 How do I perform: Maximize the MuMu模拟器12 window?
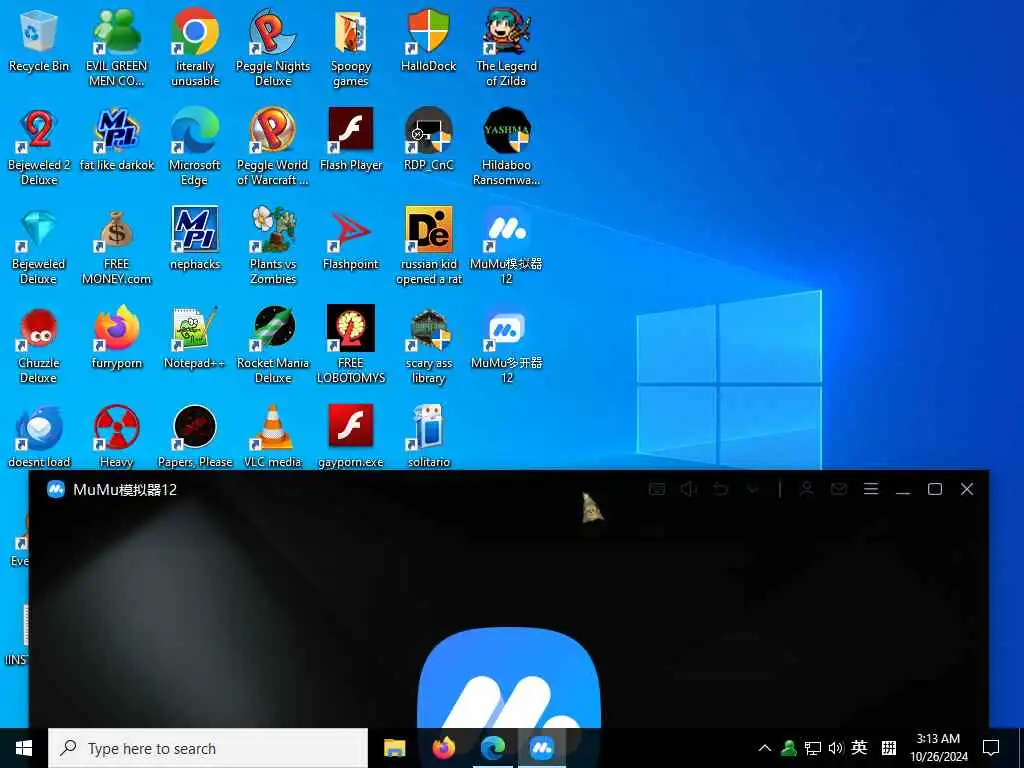click(x=935, y=489)
